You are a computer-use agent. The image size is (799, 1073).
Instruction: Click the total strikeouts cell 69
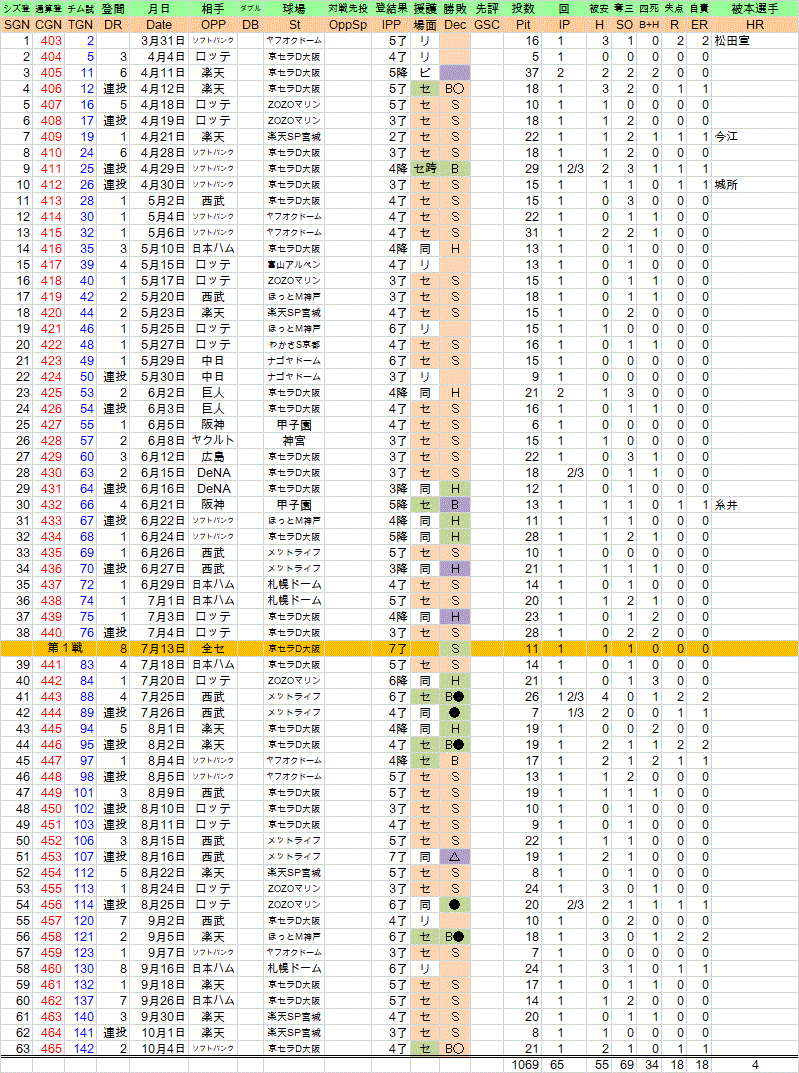tap(625, 1065)
